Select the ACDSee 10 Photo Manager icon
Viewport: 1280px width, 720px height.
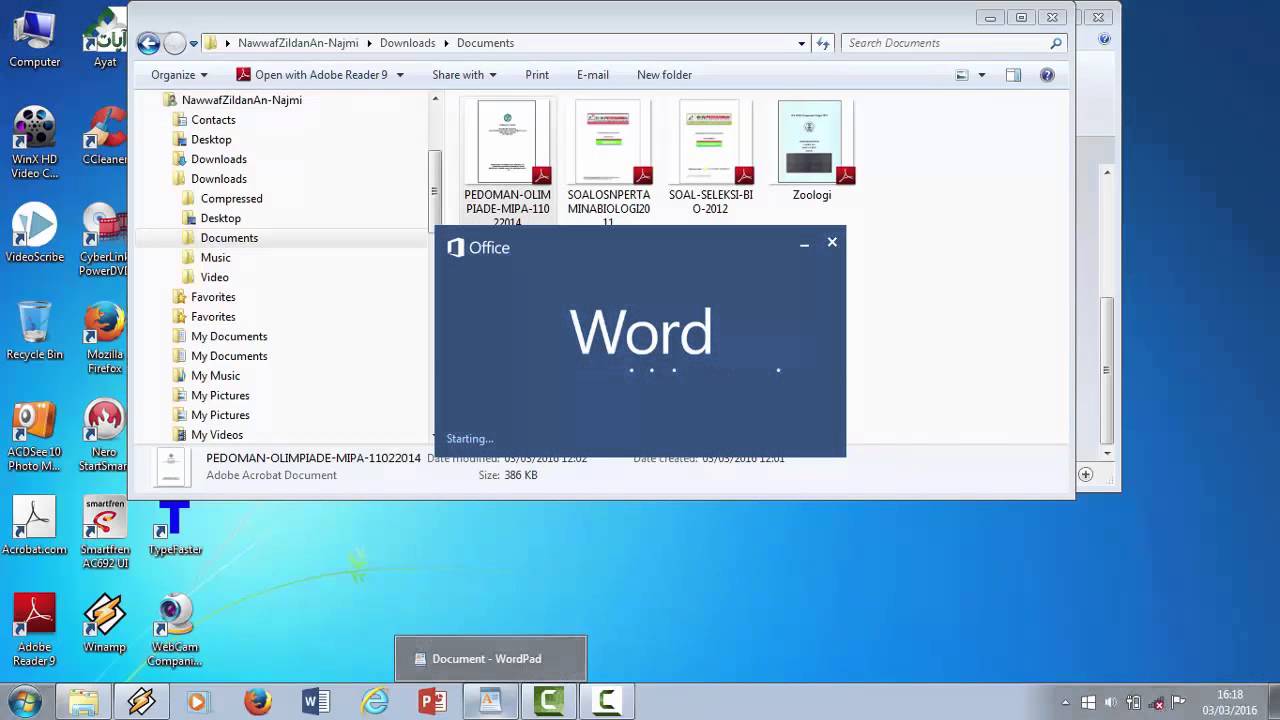tap(35, 436)
